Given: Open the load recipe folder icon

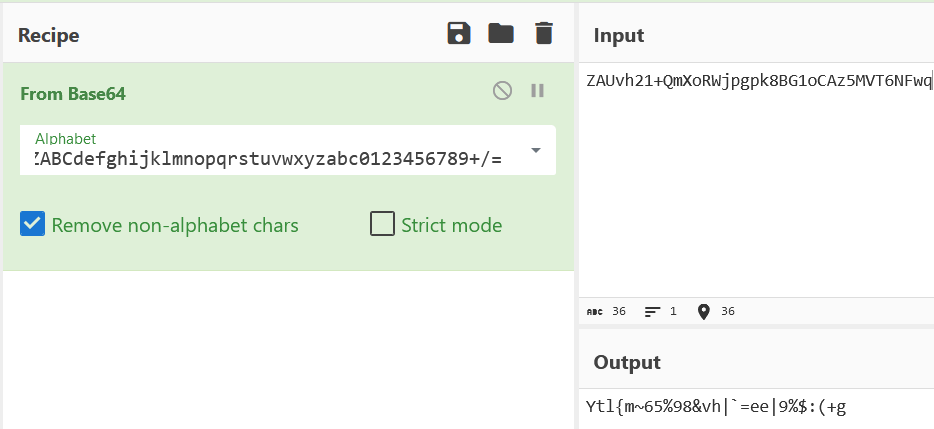Looking at the screenshot, I should 501,33.
